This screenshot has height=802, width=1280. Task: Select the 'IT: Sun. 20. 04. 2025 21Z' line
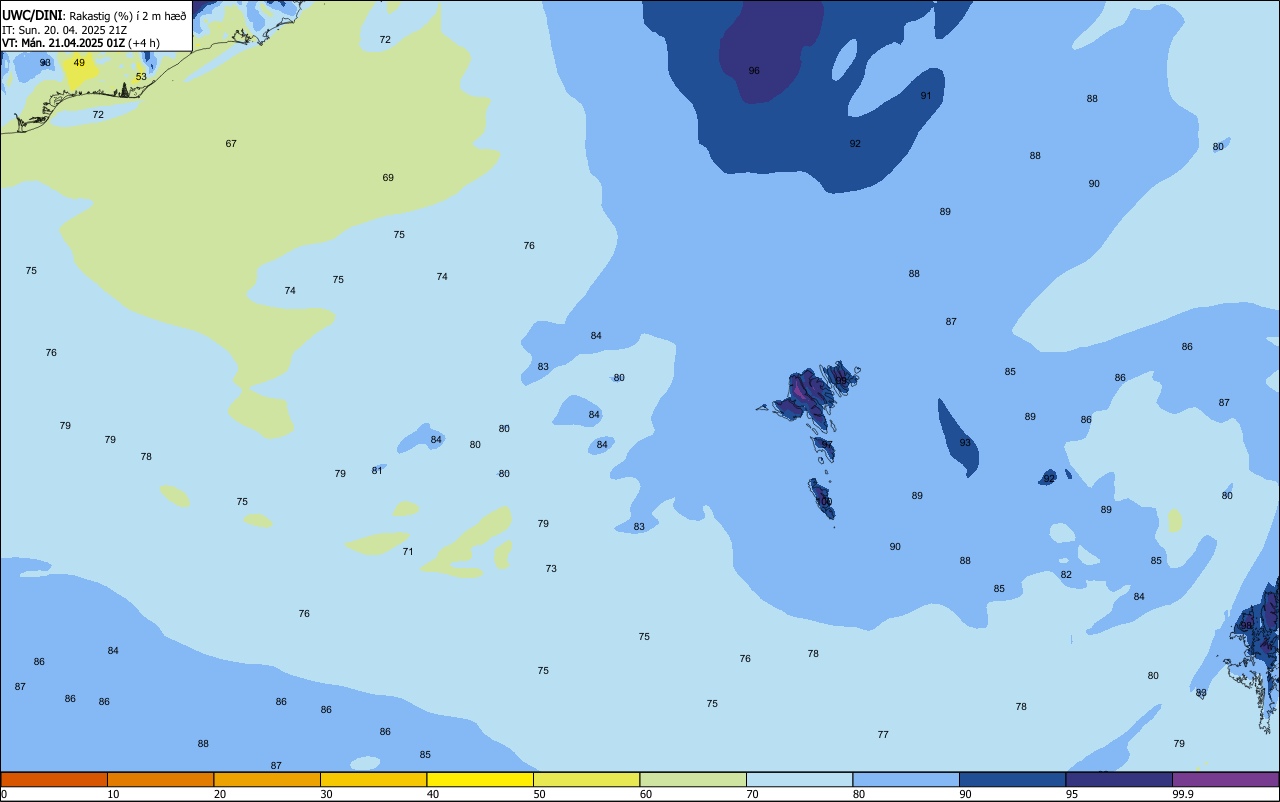[x=62, y=30]
